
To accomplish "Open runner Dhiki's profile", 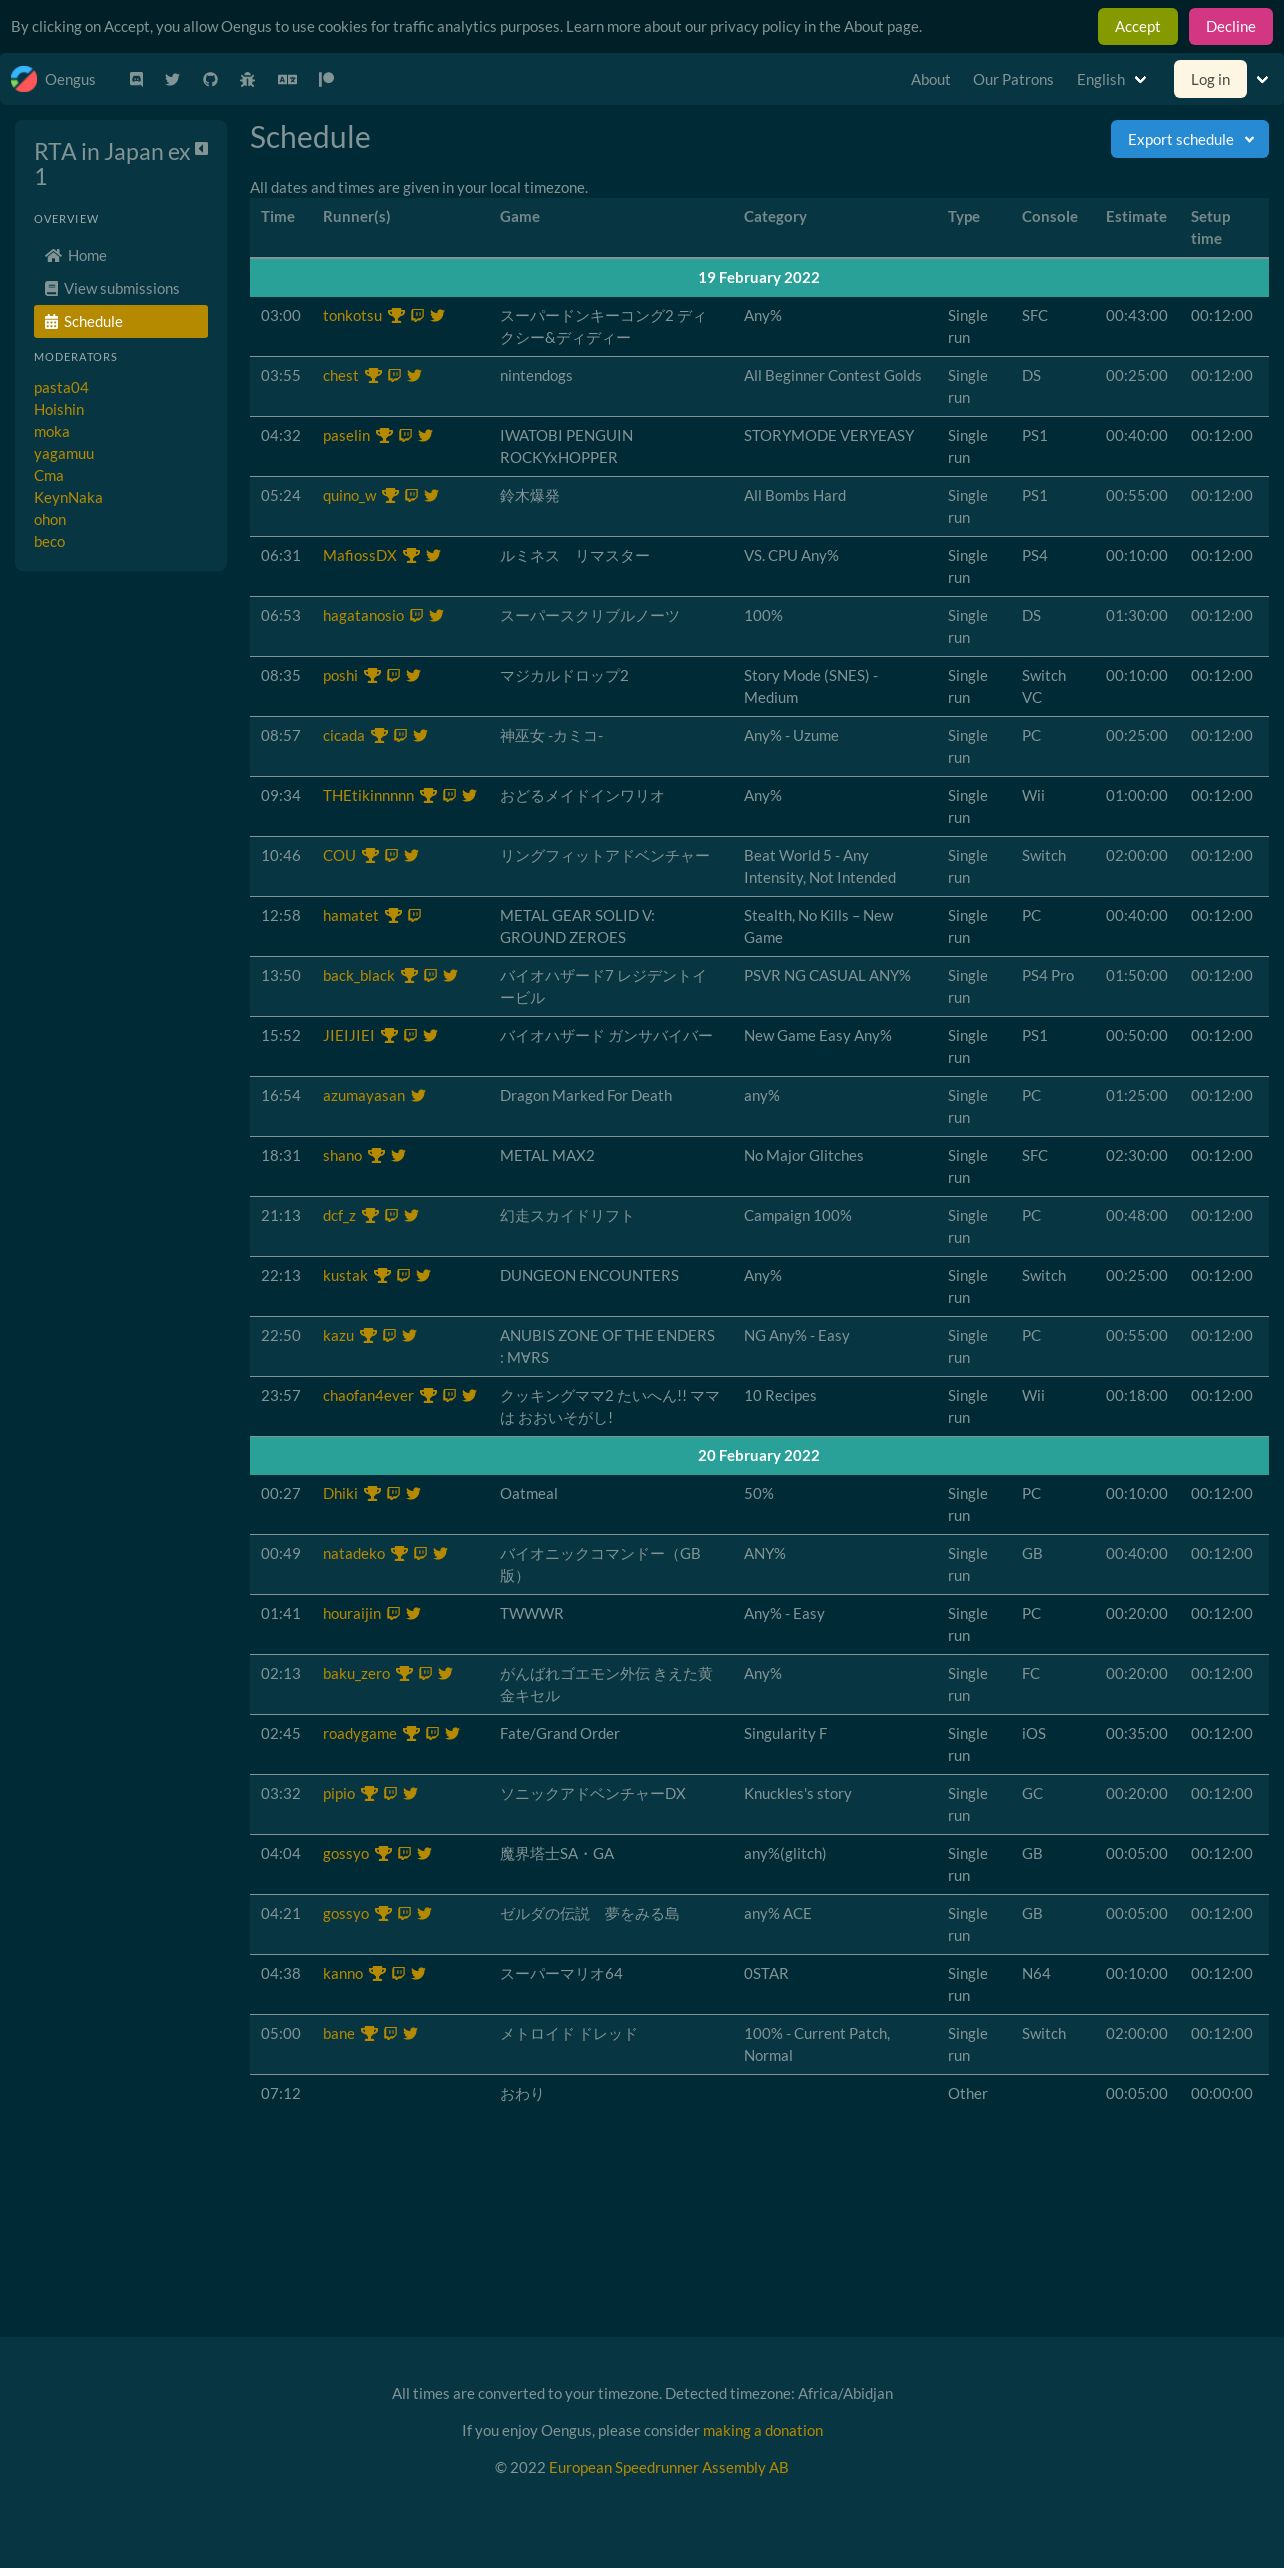I will coord(340,1494).
